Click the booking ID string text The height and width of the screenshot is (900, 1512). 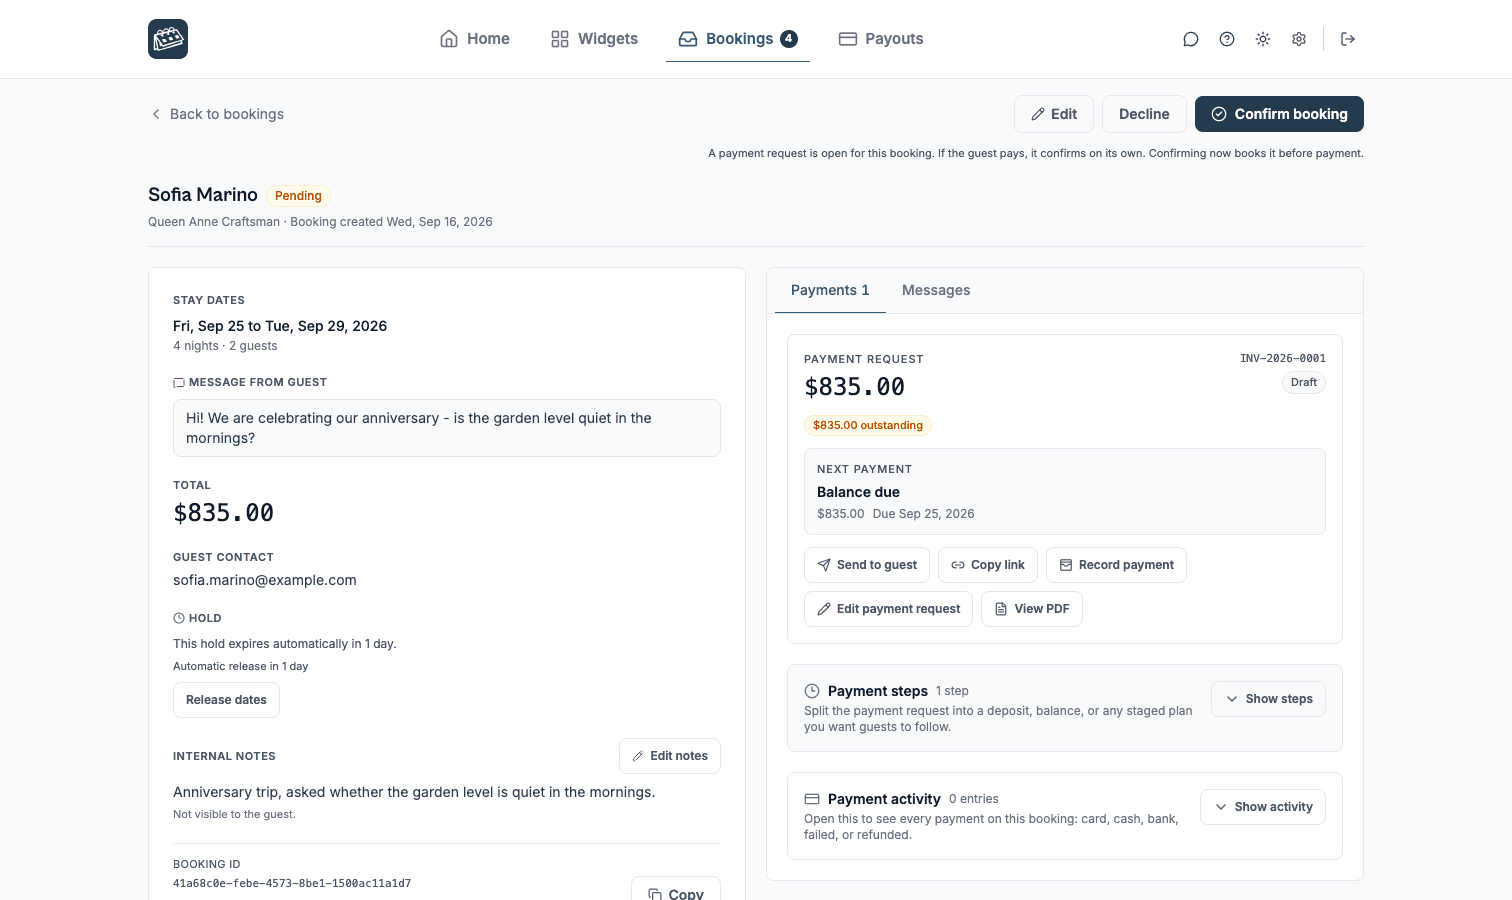tap(292, 884)
